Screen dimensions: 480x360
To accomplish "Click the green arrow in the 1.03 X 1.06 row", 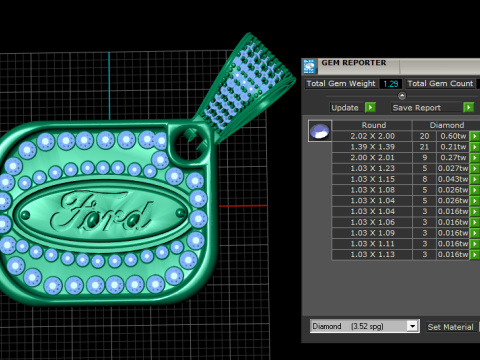I will click(475, 222).
